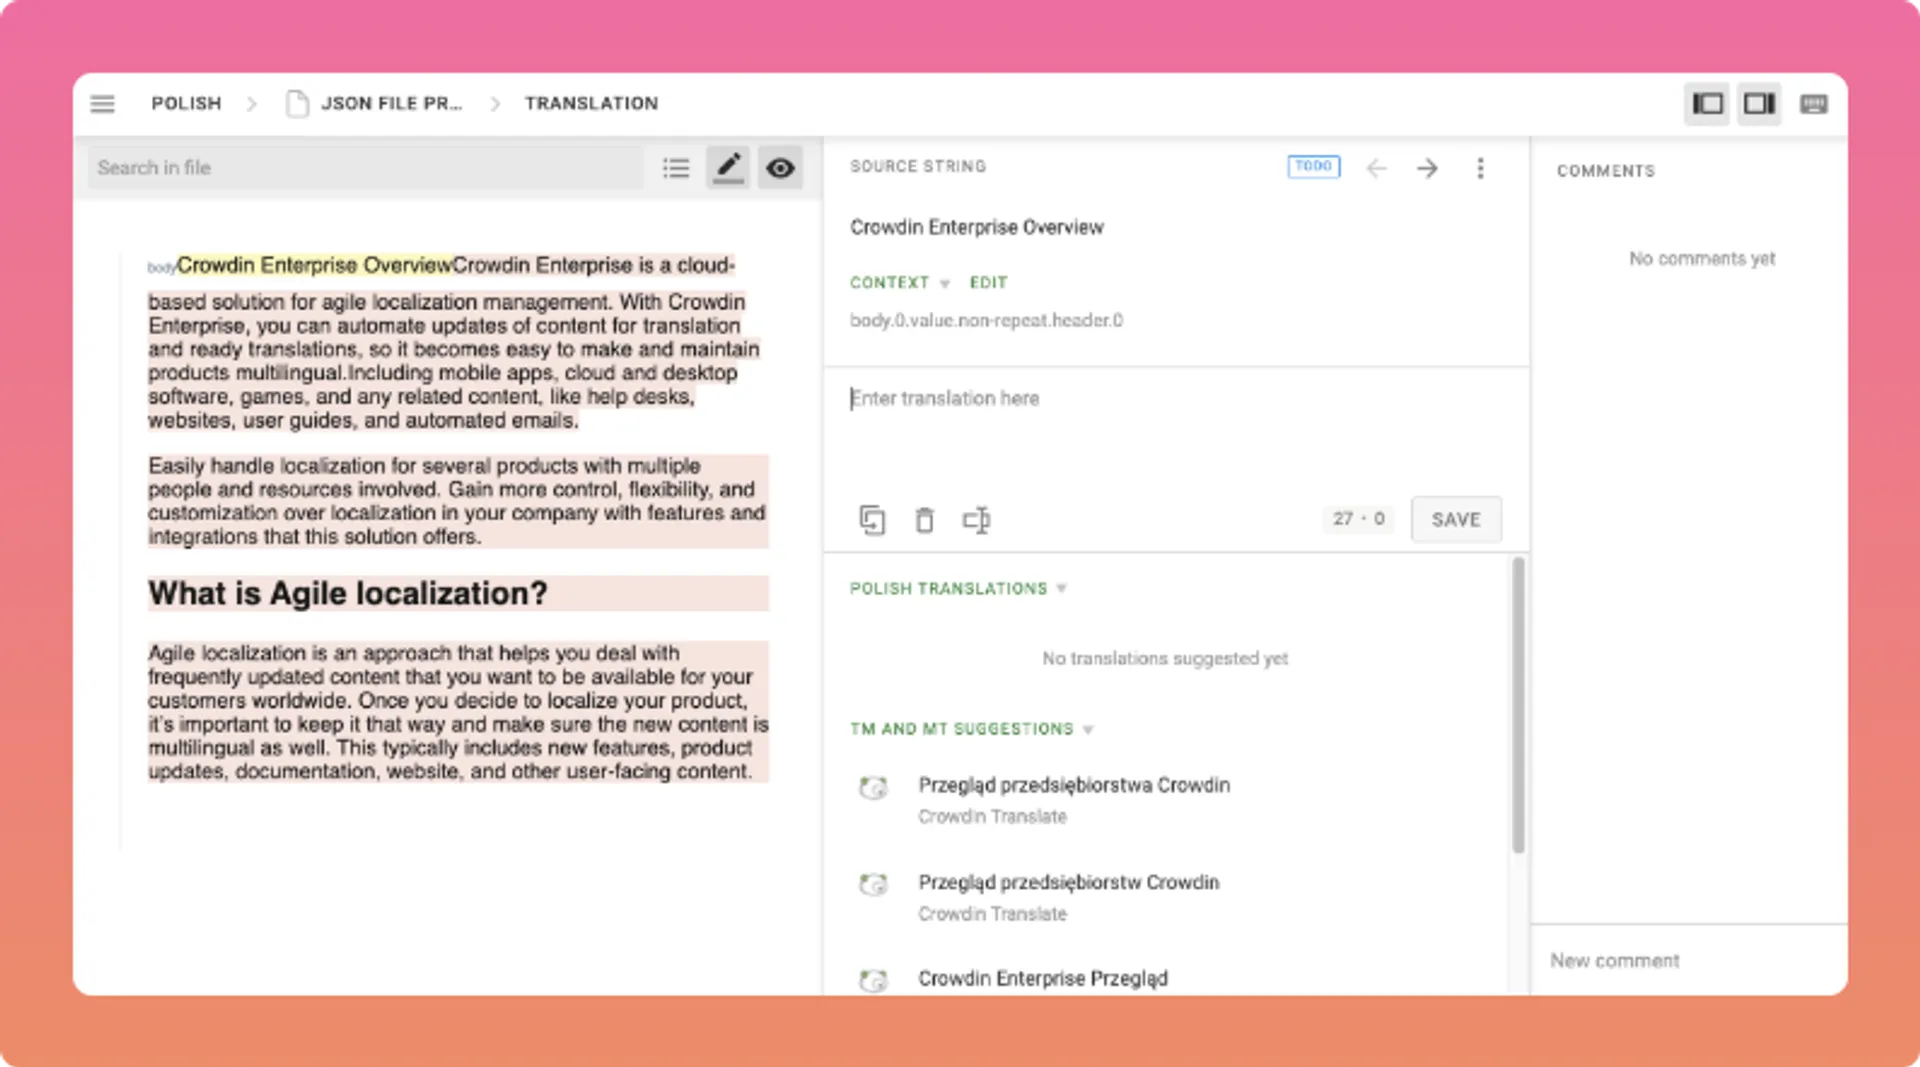Use suggestion Przegląd przedsiębiorstwa Crowdin icon
The image size is (1920, 1067).
click(874, 787)
